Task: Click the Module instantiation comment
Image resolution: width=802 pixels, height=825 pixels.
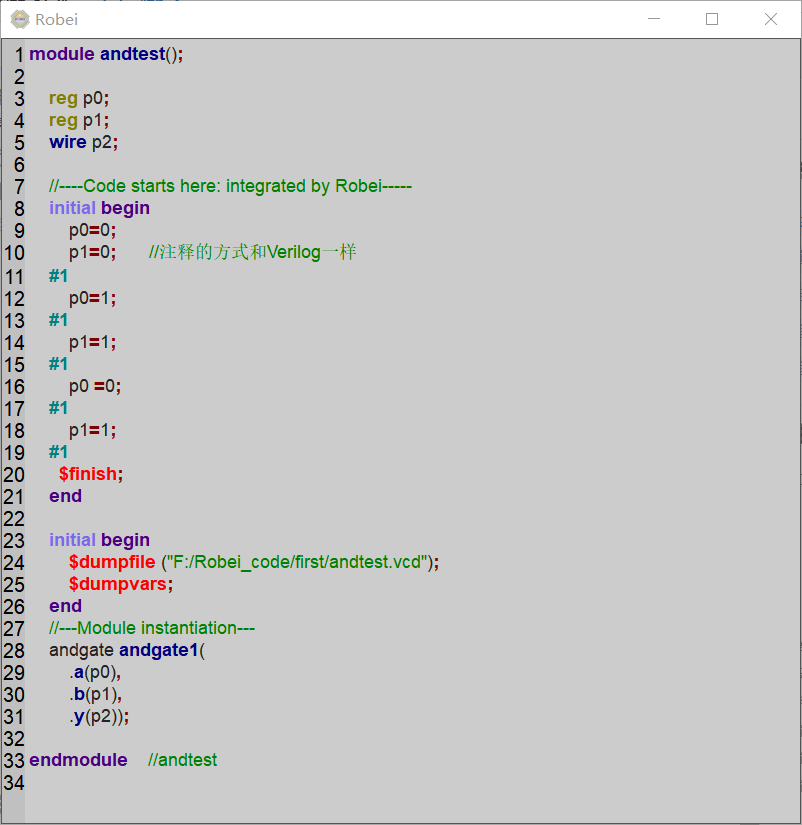Action: [x=151, y=628]
